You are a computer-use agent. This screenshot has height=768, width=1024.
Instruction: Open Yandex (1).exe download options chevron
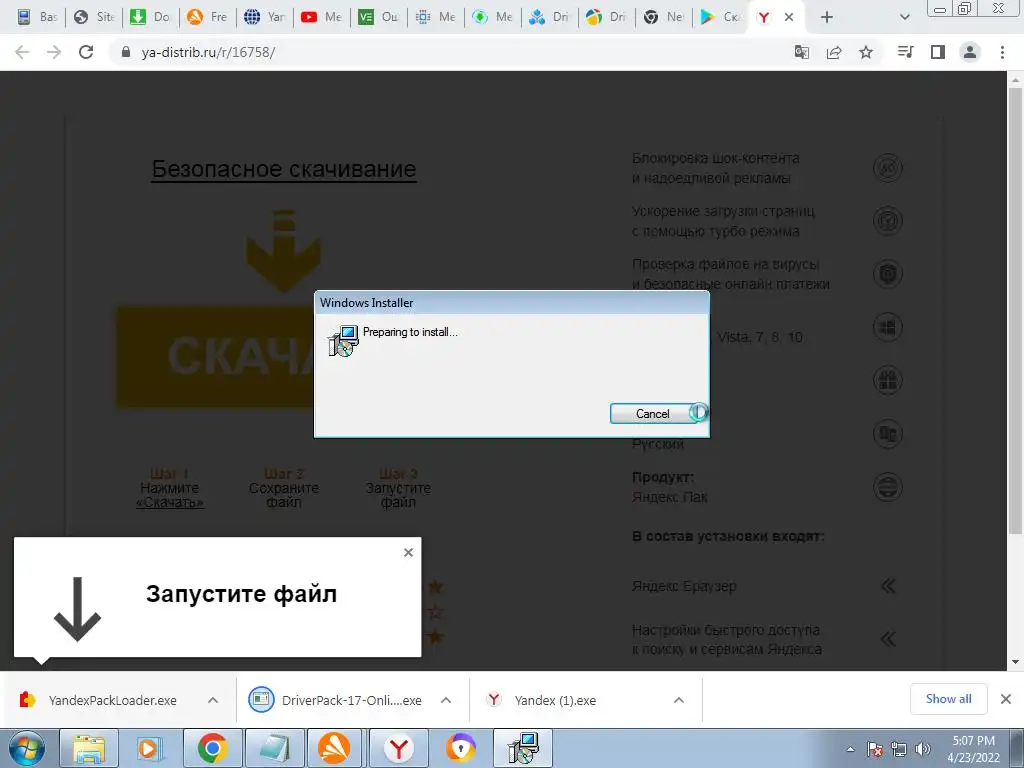(x=679, y=700)
